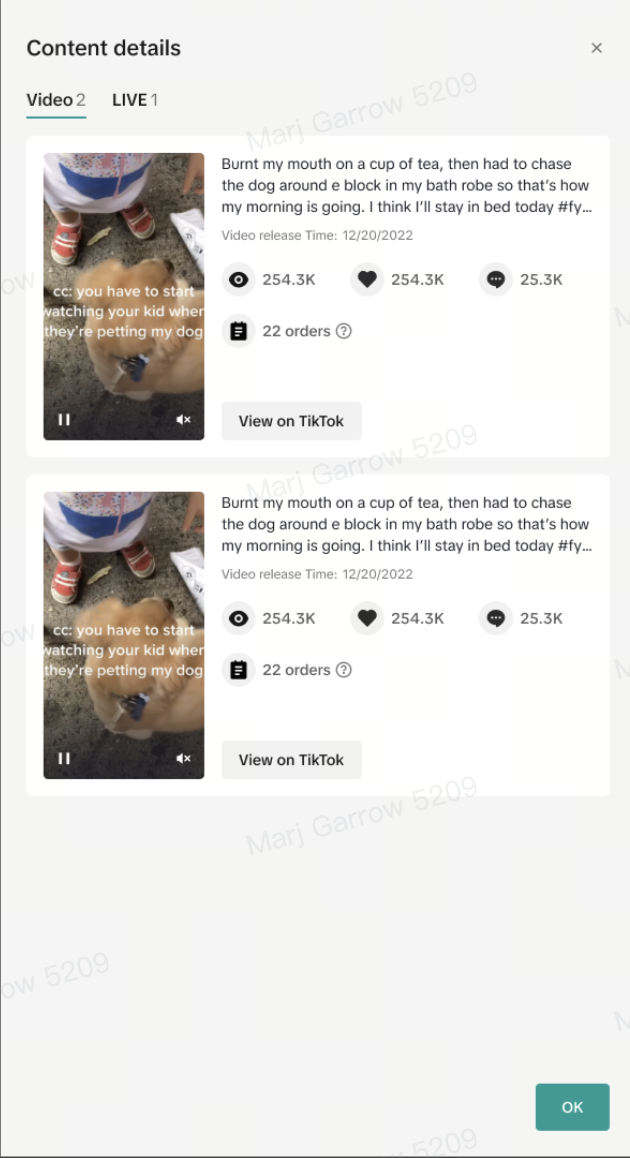Click the likes heart icon in first video card
Image resolution: width=630 pixels, height=1158 pixels.
click(x=367, y=280)
